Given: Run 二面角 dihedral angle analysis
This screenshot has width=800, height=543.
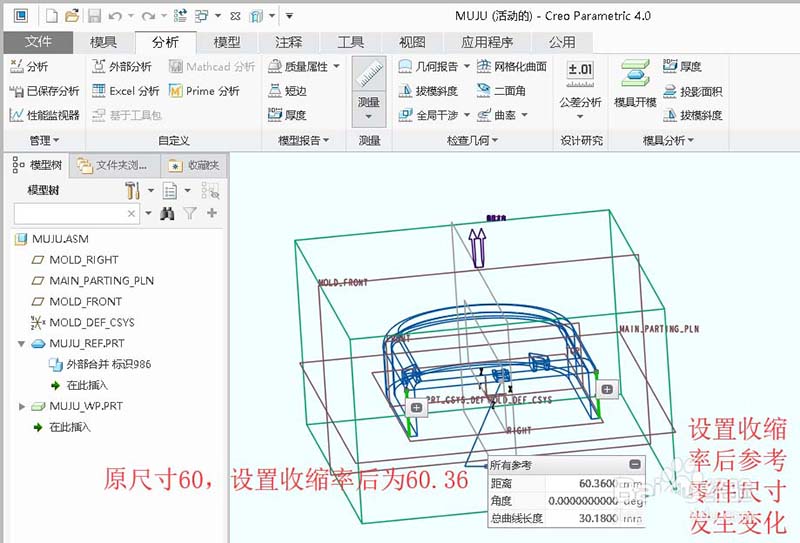Looking at the screenshot, I should click(501, 91).
